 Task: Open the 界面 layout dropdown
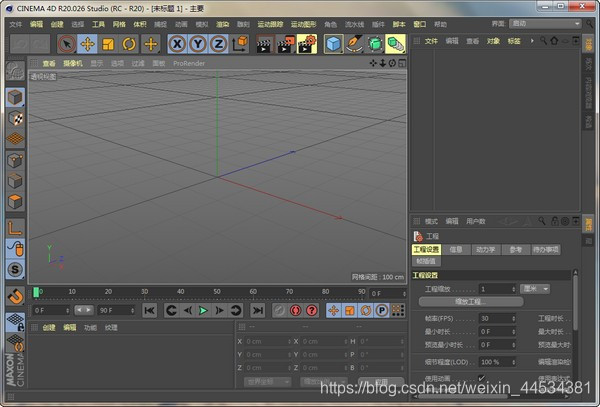click(545, 24)
